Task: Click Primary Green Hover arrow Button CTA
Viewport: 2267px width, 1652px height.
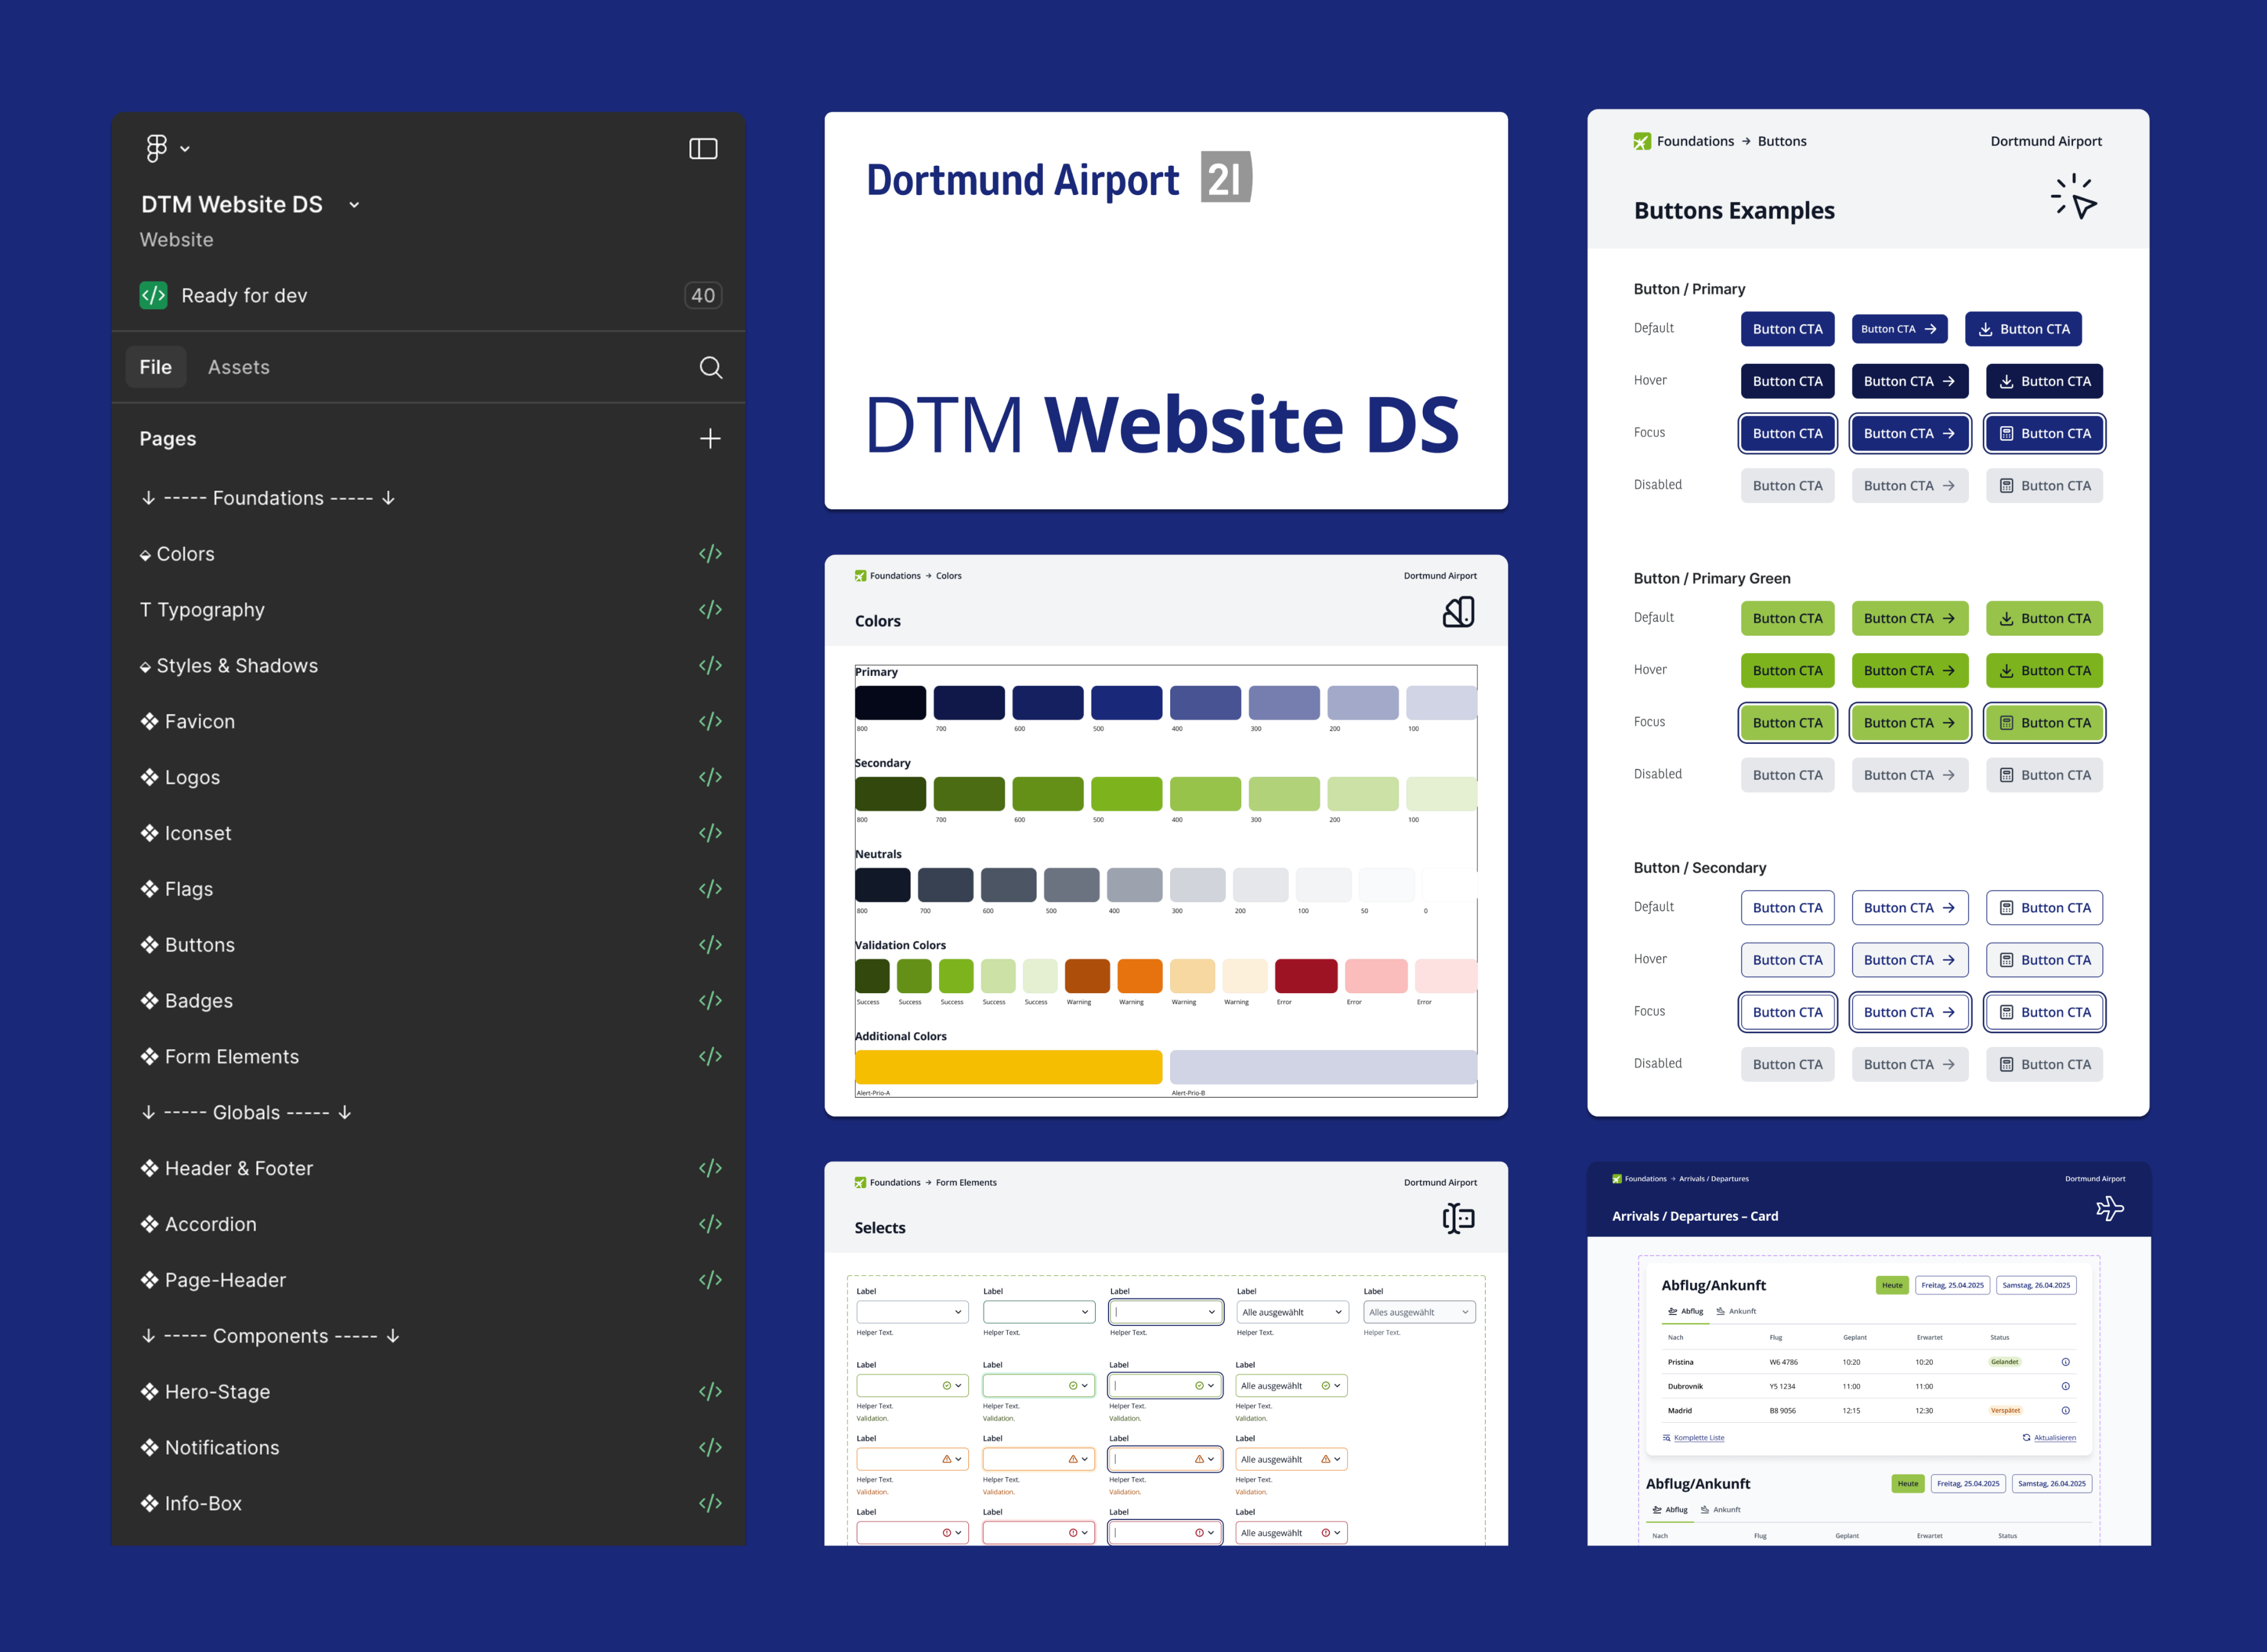Action: point(1909,670)
